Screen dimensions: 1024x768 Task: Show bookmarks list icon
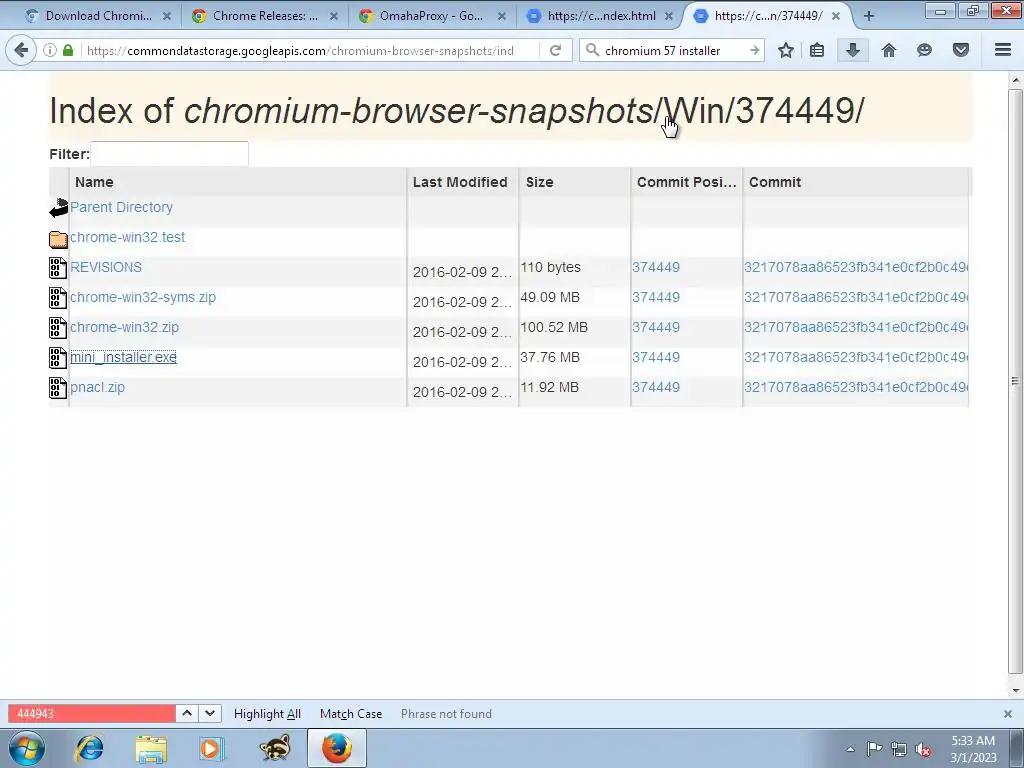click(x=817, y=50)
